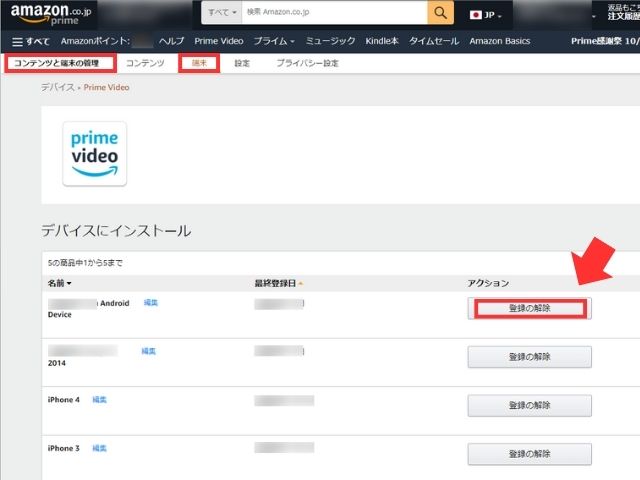Open ヘルプ in navigation bar
The image size is (640, 480).
click(x=171, y=41)
